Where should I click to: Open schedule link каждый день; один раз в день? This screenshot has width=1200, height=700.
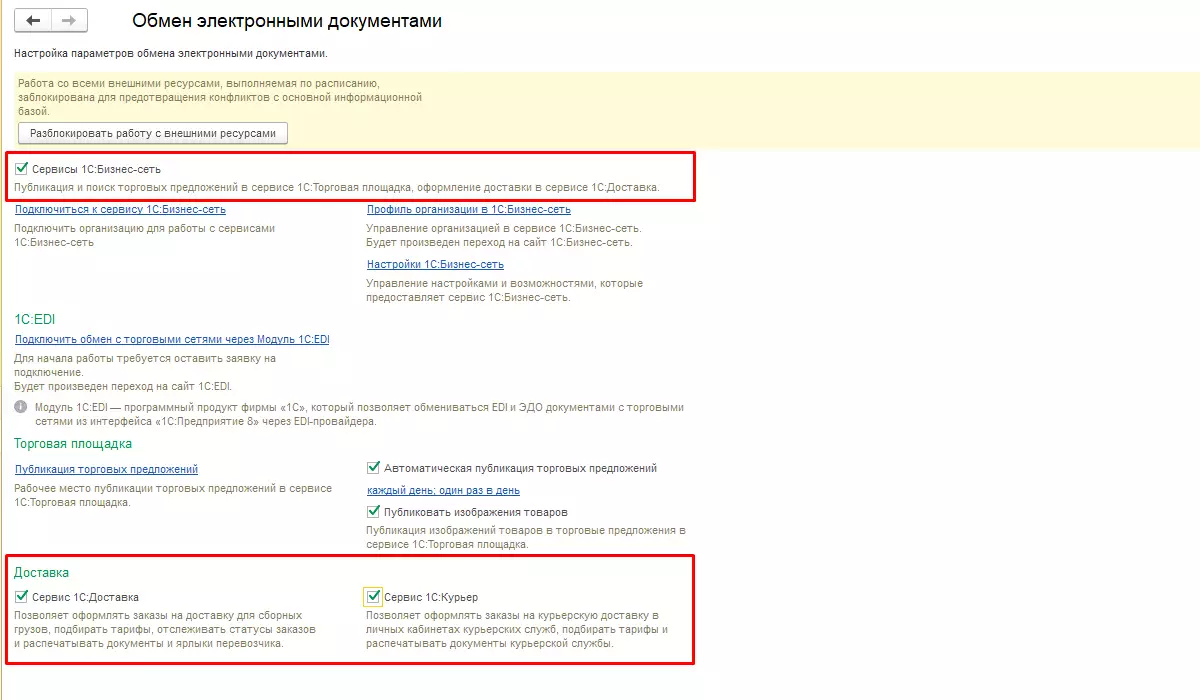click(443, 490)
